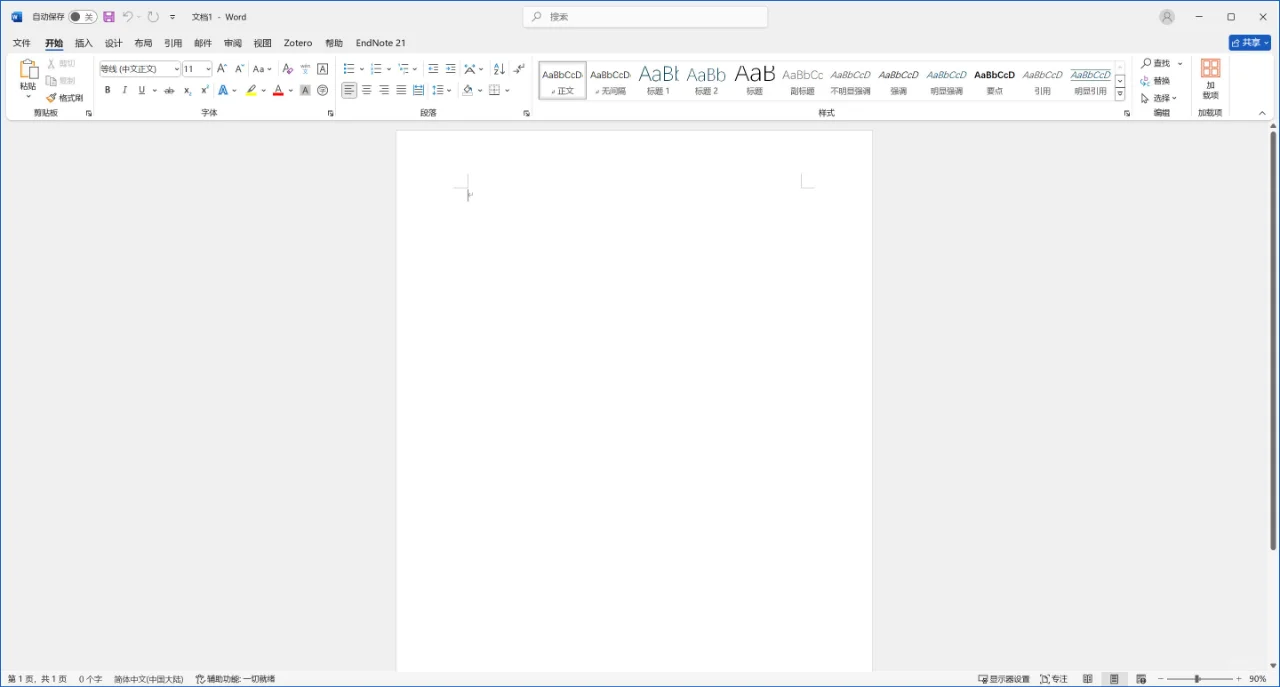Select the strikethrough icon
1280x687 pixels.
(168, 90)
